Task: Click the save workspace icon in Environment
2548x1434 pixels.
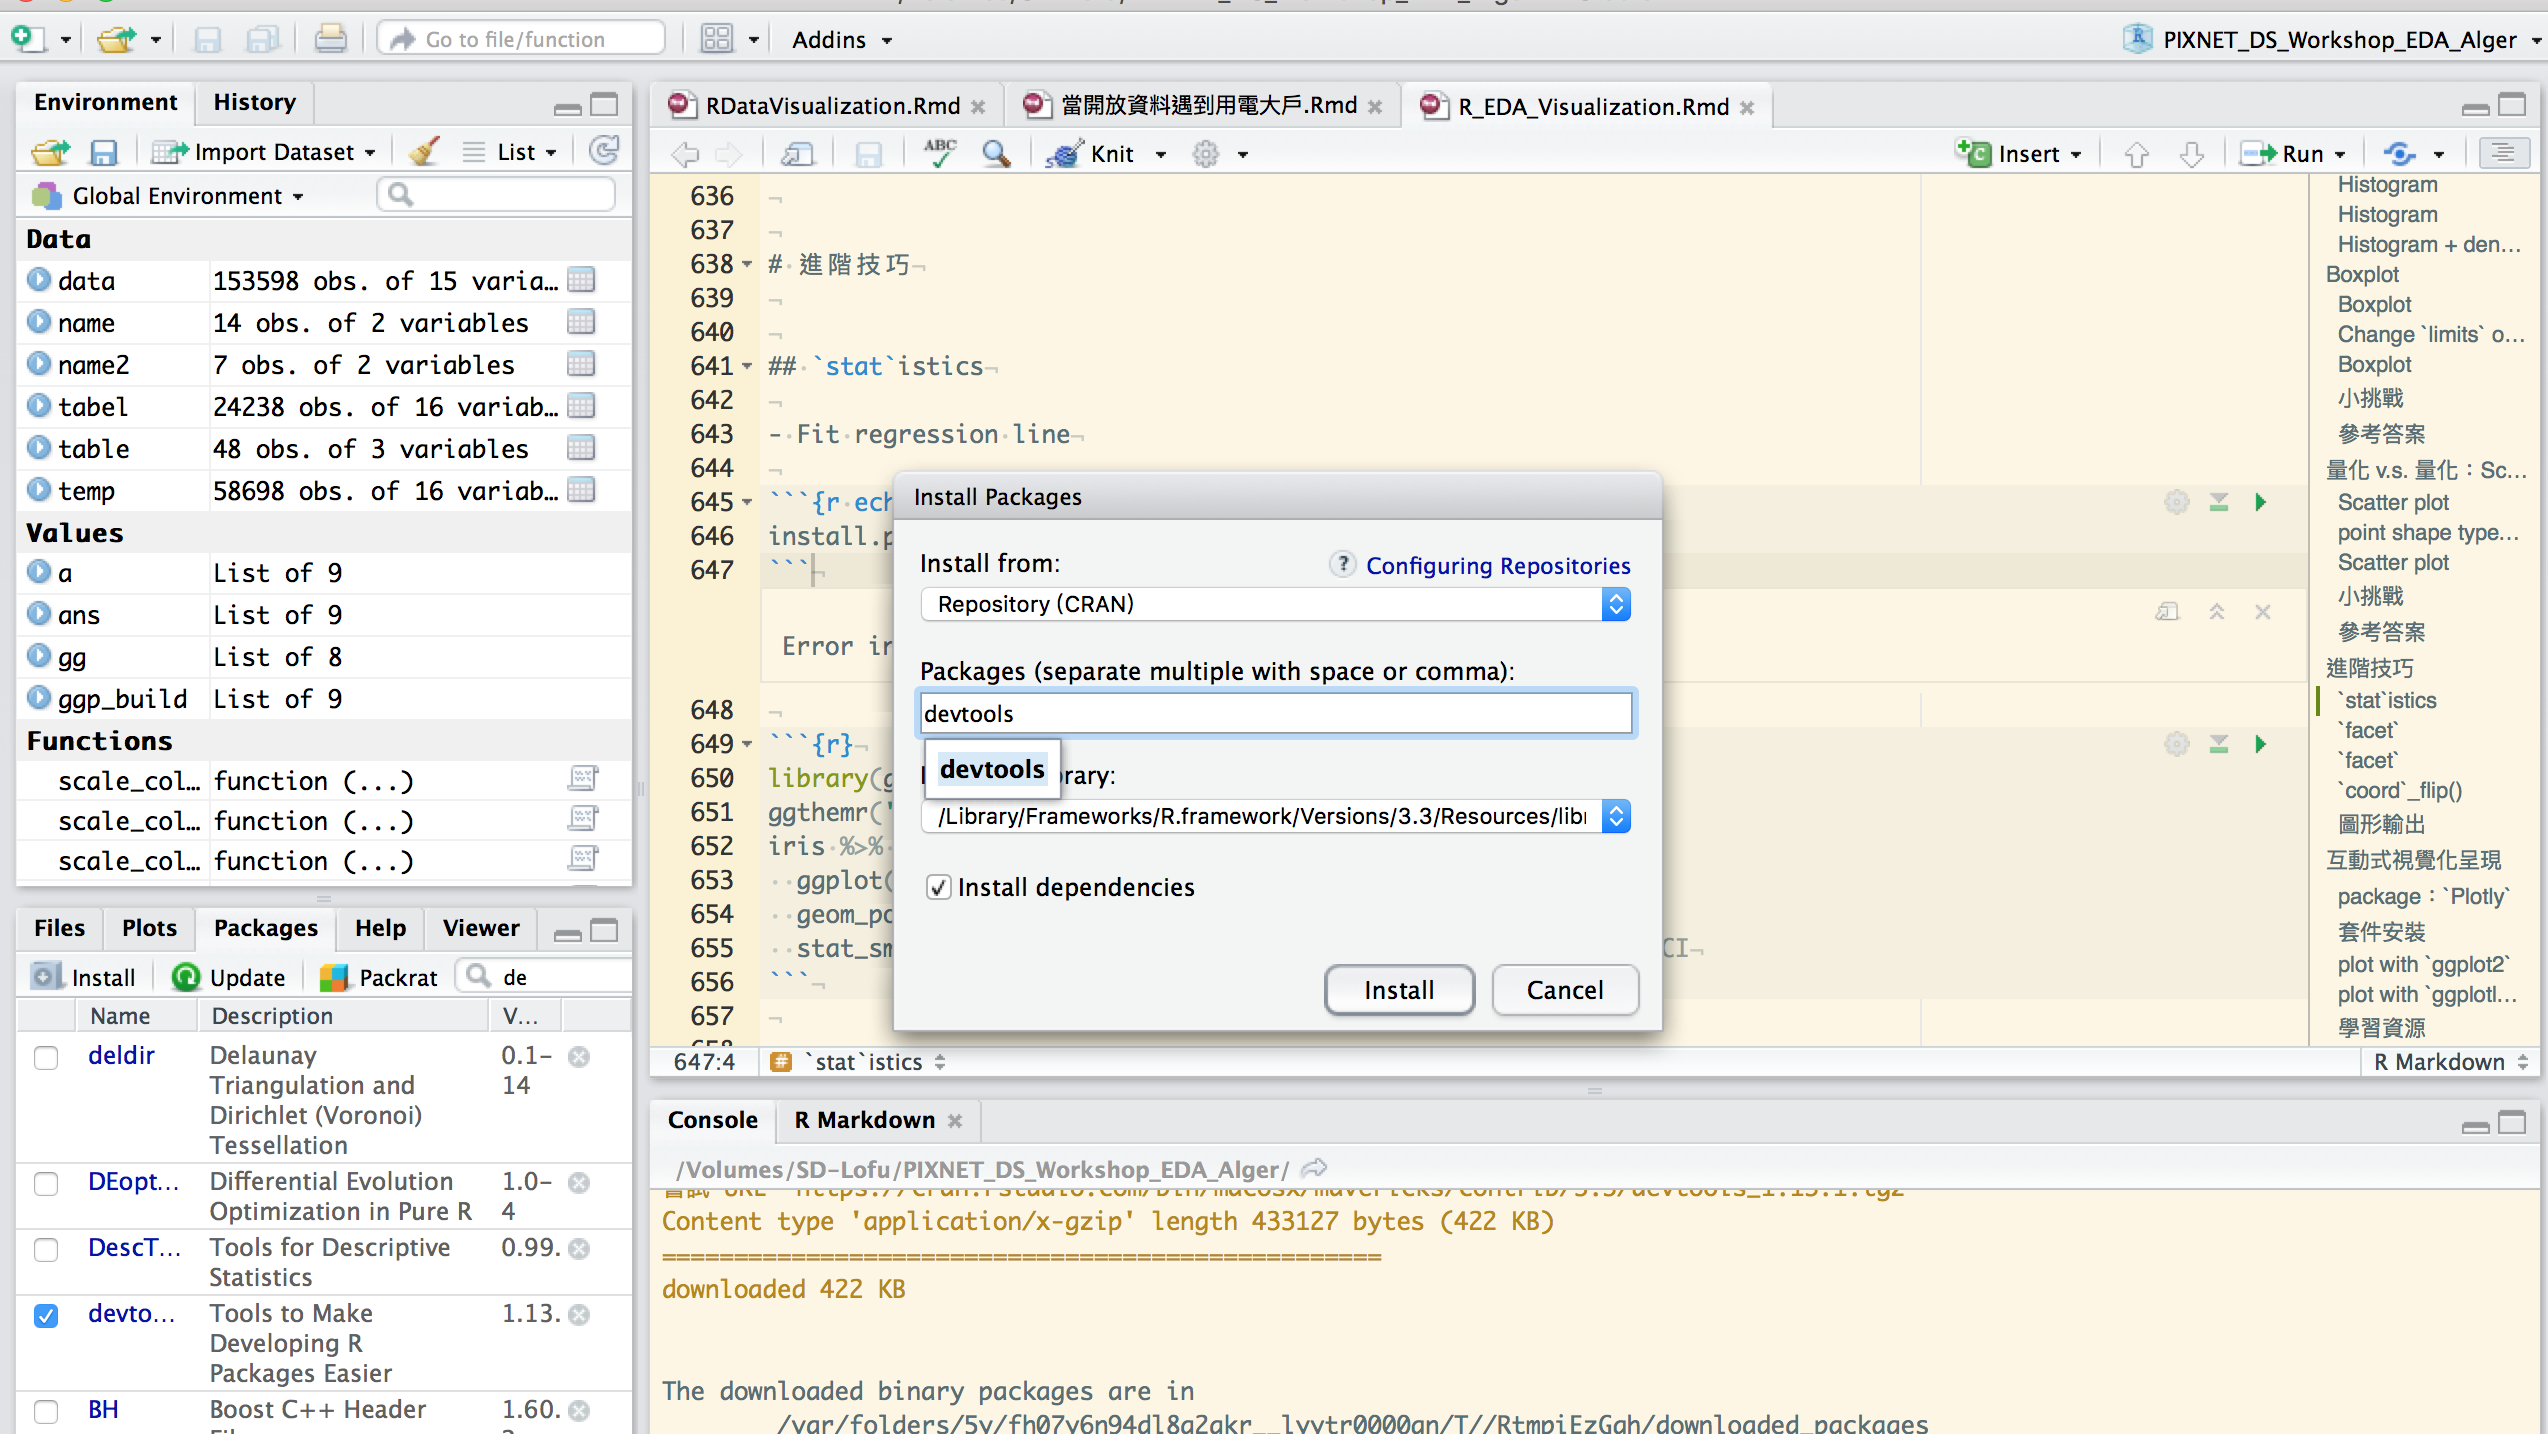Action: [103, 152]
